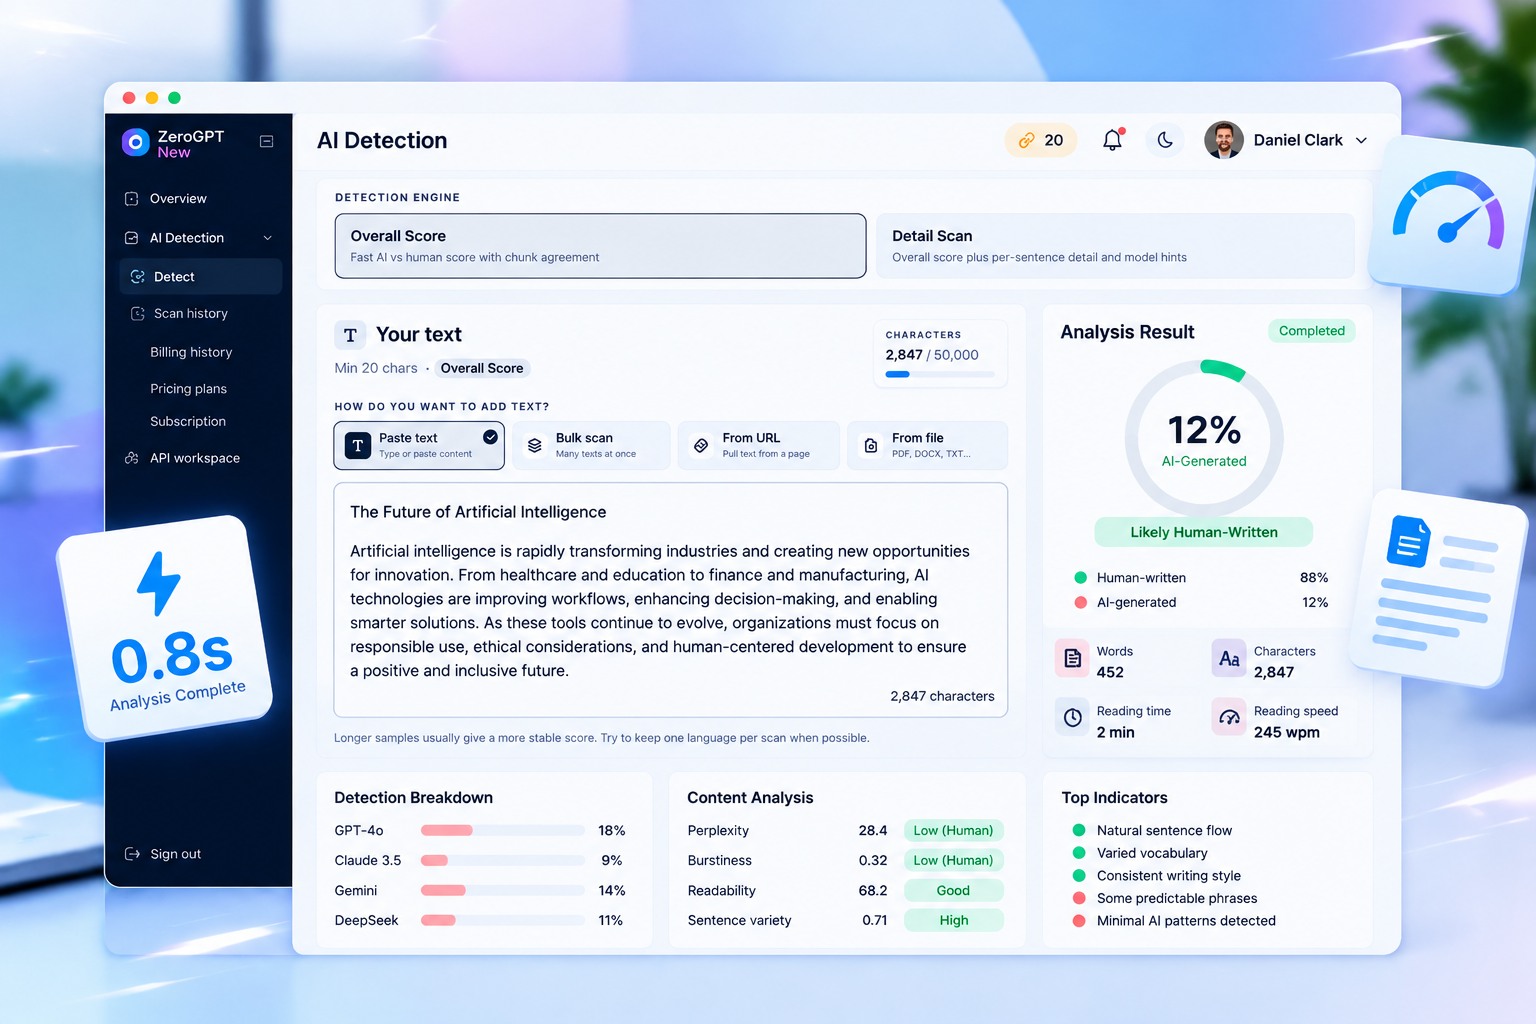Select the Overall Score detection engine

point(600,246)
